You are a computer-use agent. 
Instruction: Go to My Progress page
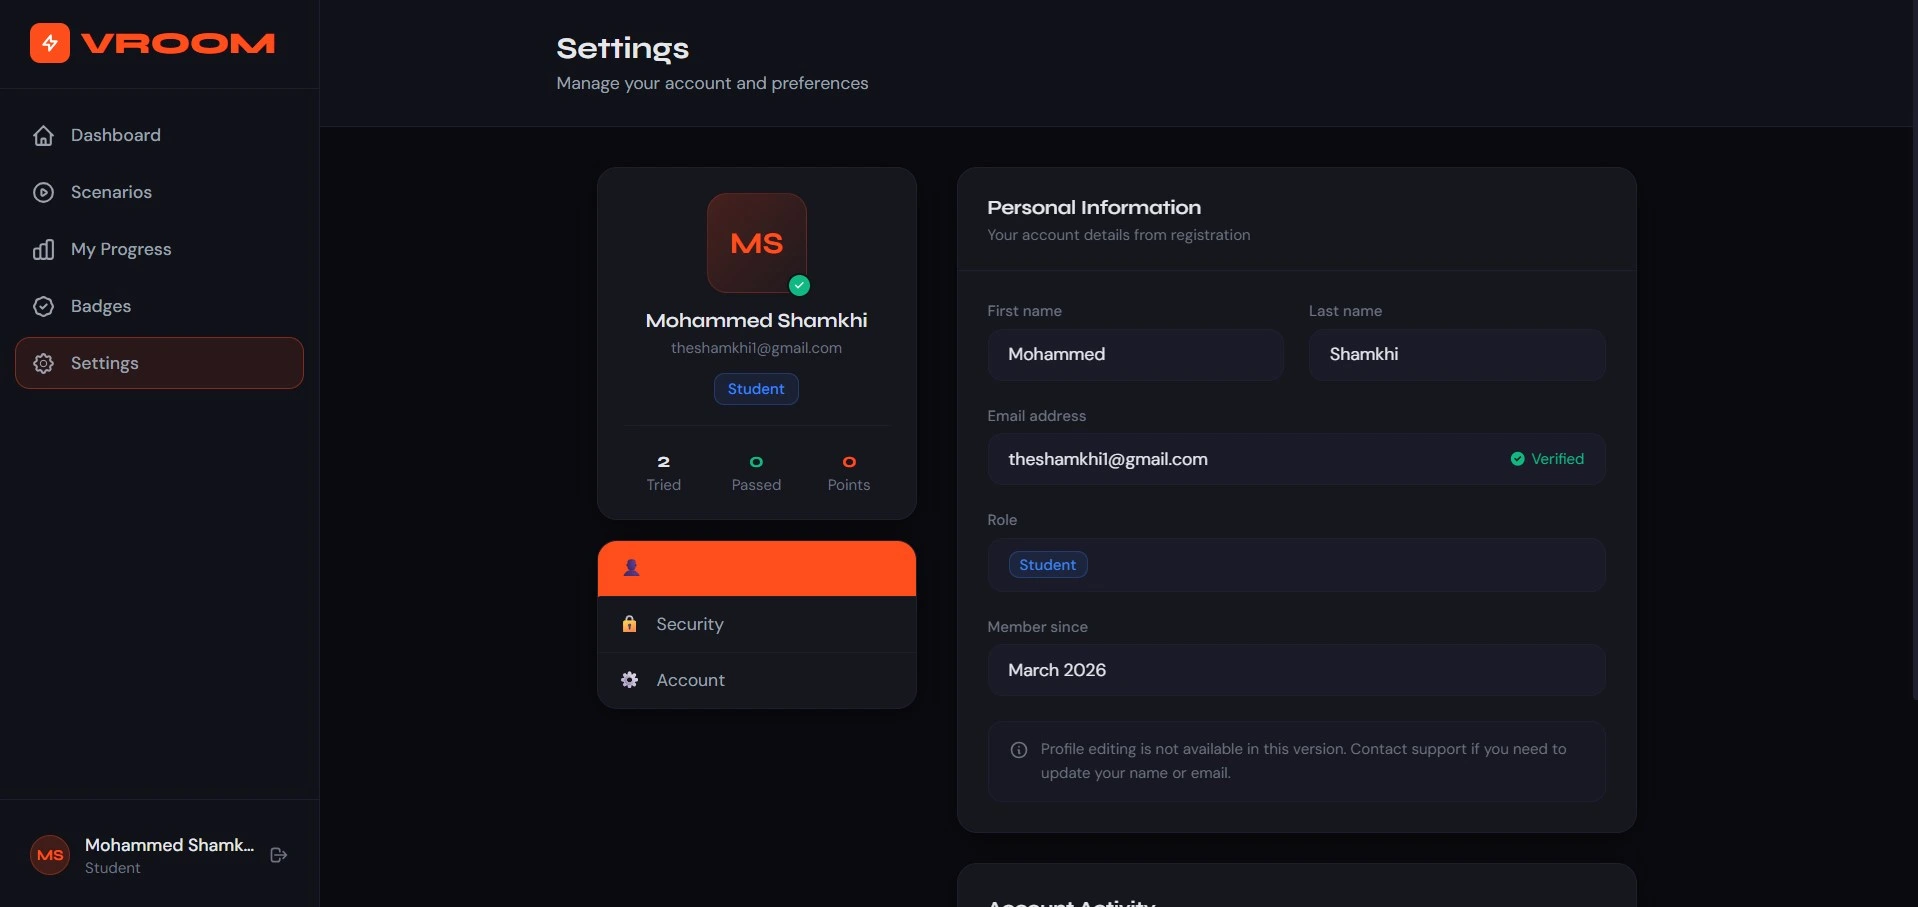(121, 250)
